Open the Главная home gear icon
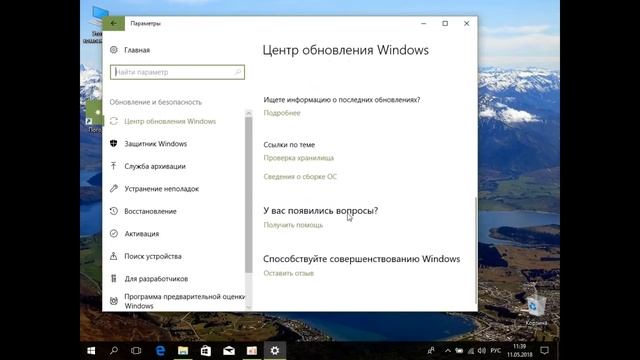Screen dimensions: 640x360 pos(113,50)
